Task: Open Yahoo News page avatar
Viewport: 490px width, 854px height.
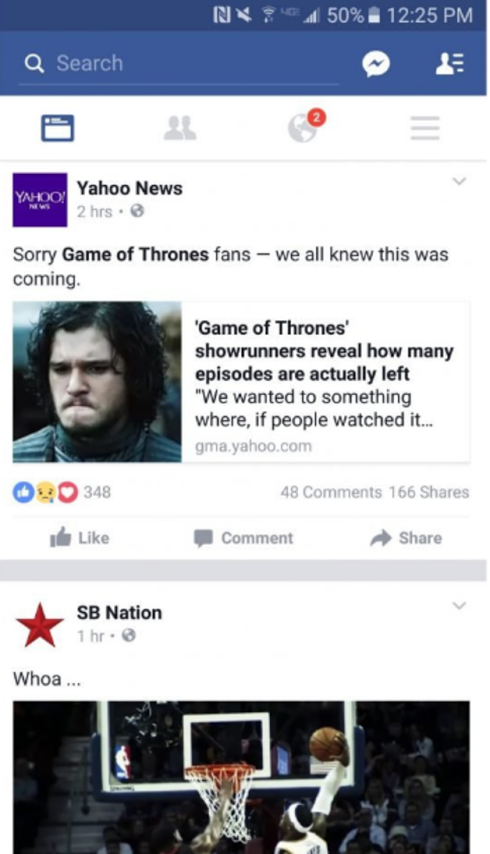Action: pyautogui.click(x=40, y=199)
